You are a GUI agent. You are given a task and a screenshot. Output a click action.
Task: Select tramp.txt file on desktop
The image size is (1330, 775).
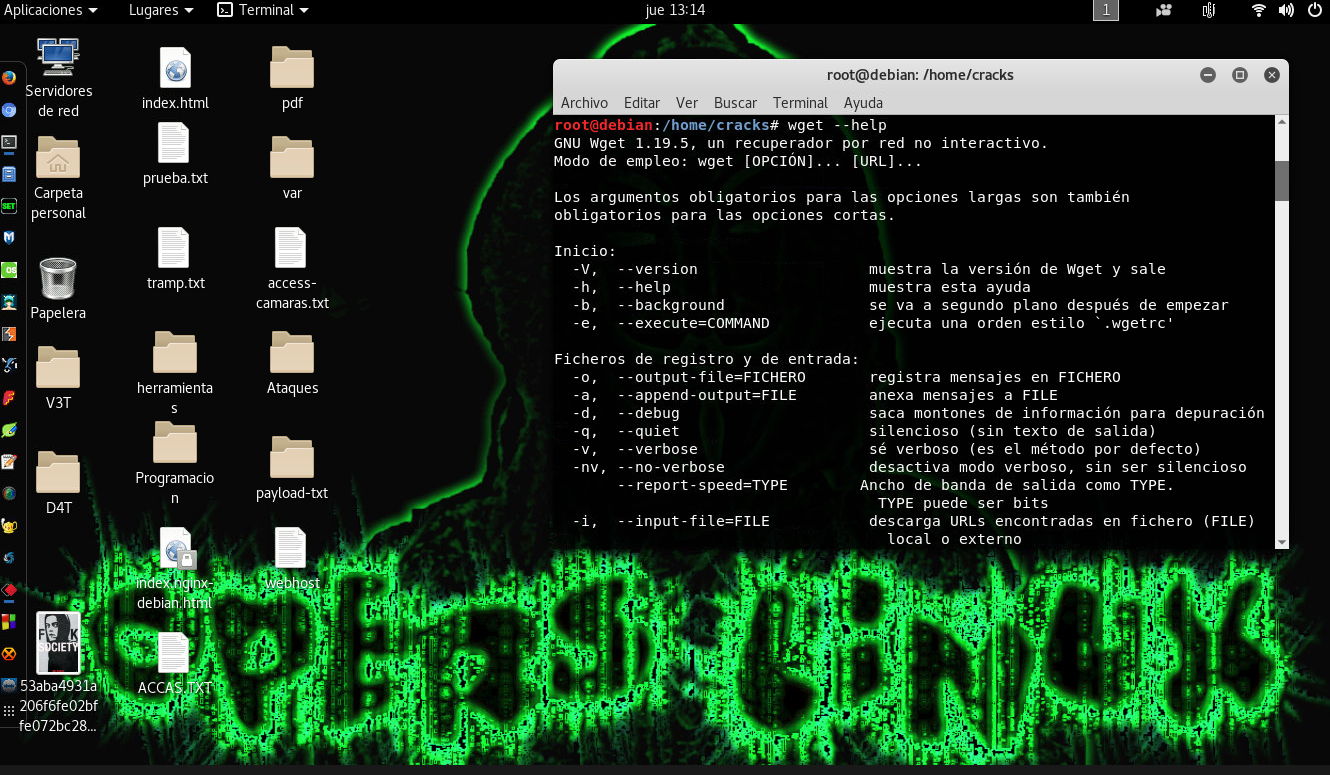(175, 259)
